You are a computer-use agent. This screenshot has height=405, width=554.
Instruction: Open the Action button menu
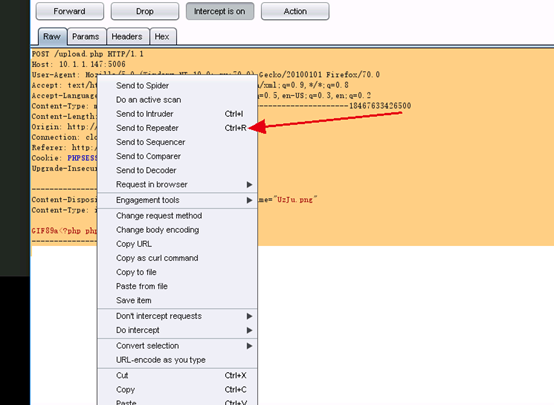(x=295, y=11)
